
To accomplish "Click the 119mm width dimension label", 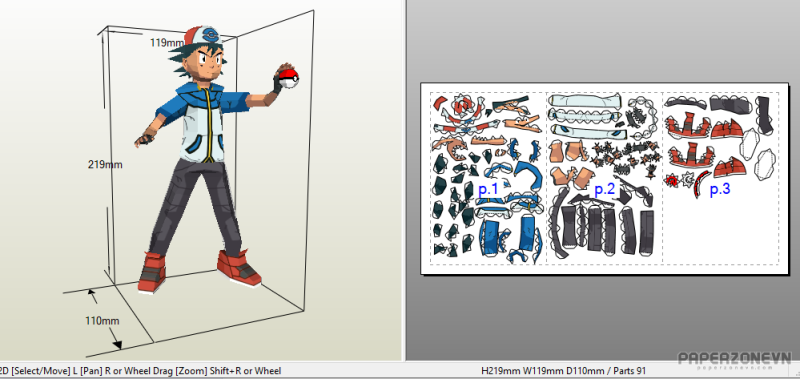I will pyautogui.click(x=167, y=42).
